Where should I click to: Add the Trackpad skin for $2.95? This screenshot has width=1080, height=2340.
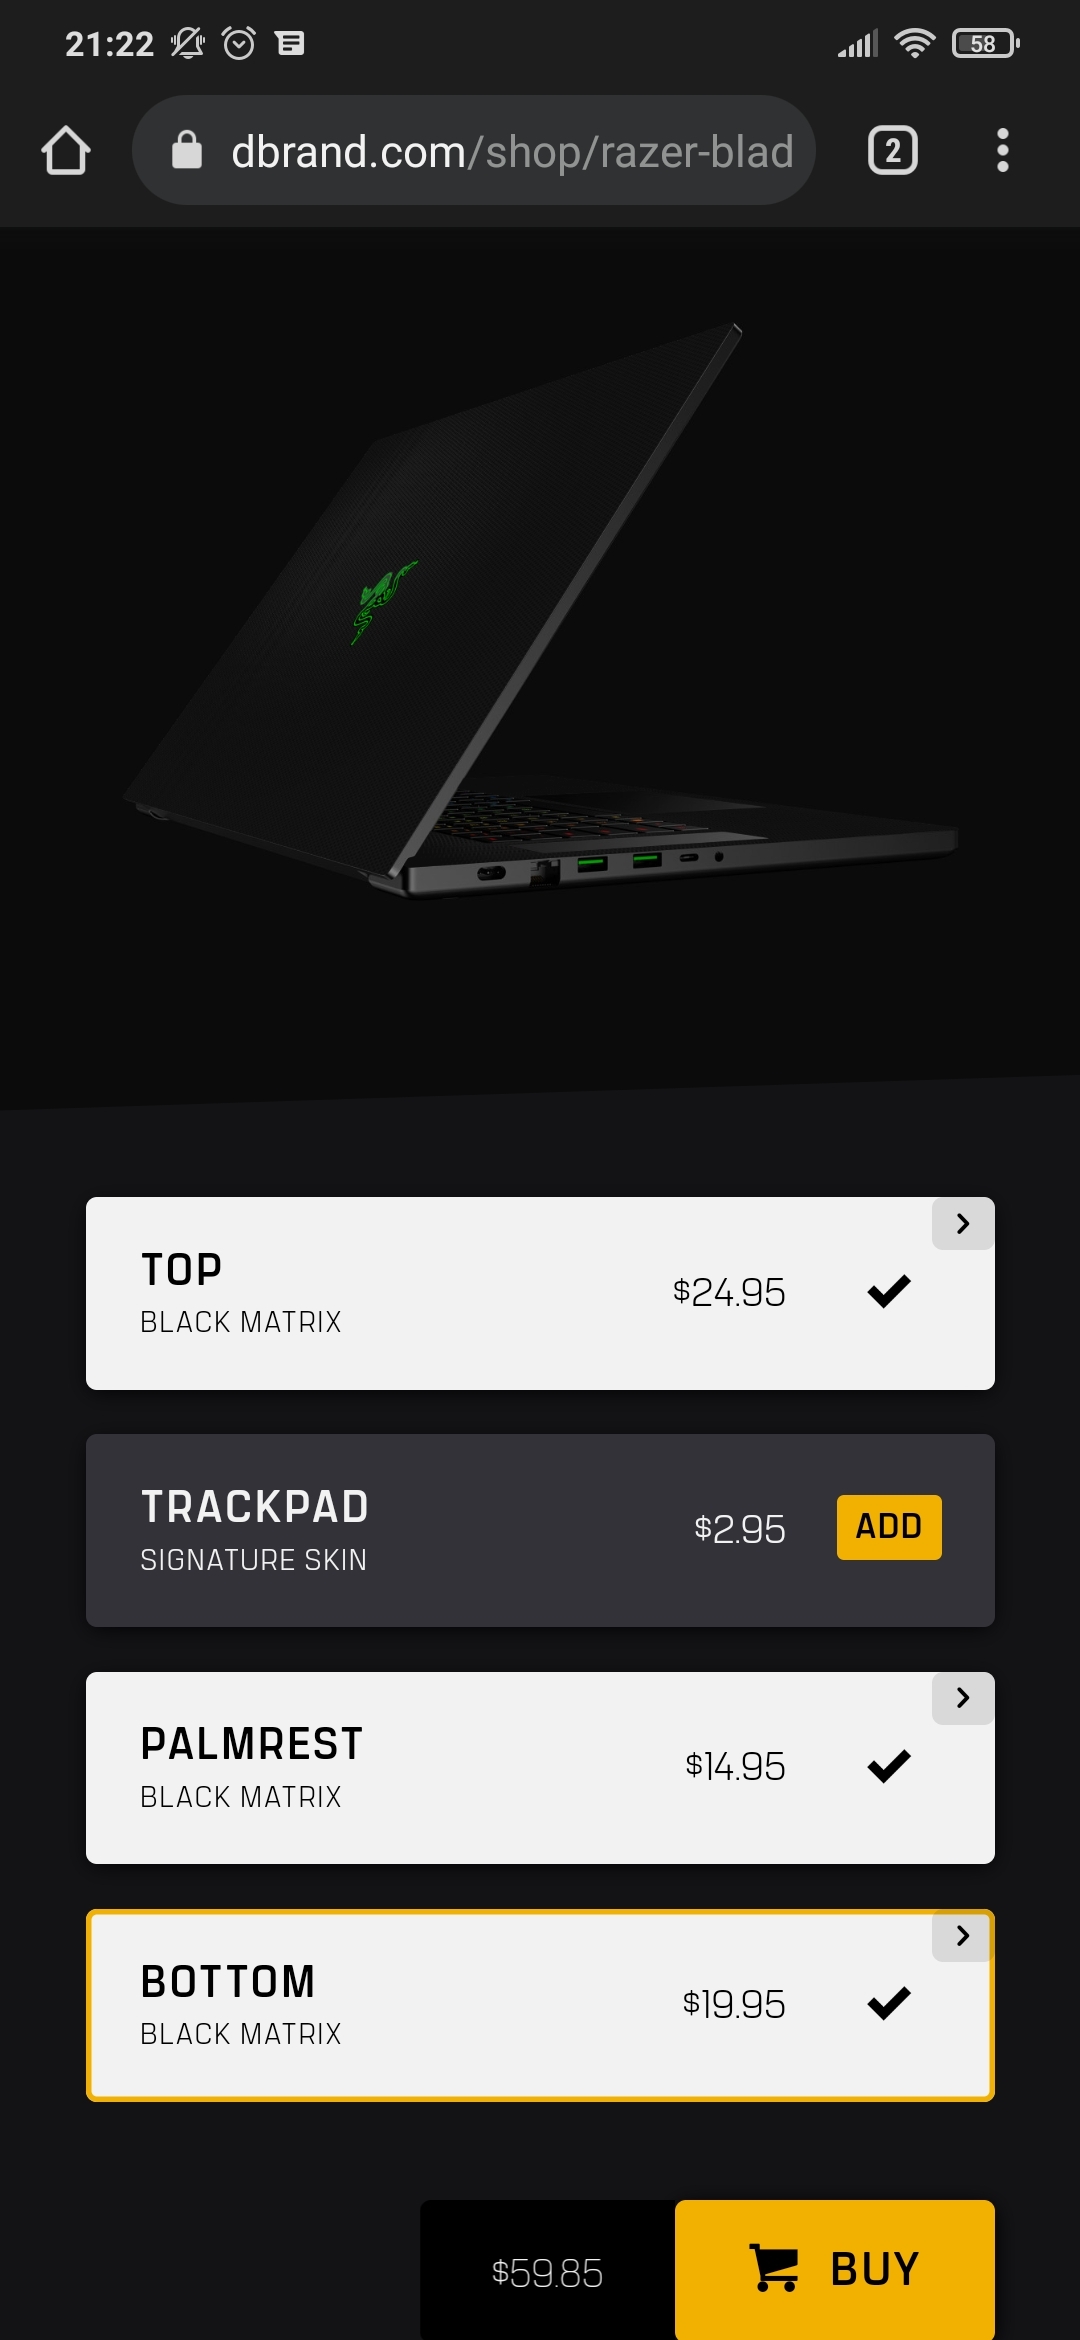[889, 1527]
